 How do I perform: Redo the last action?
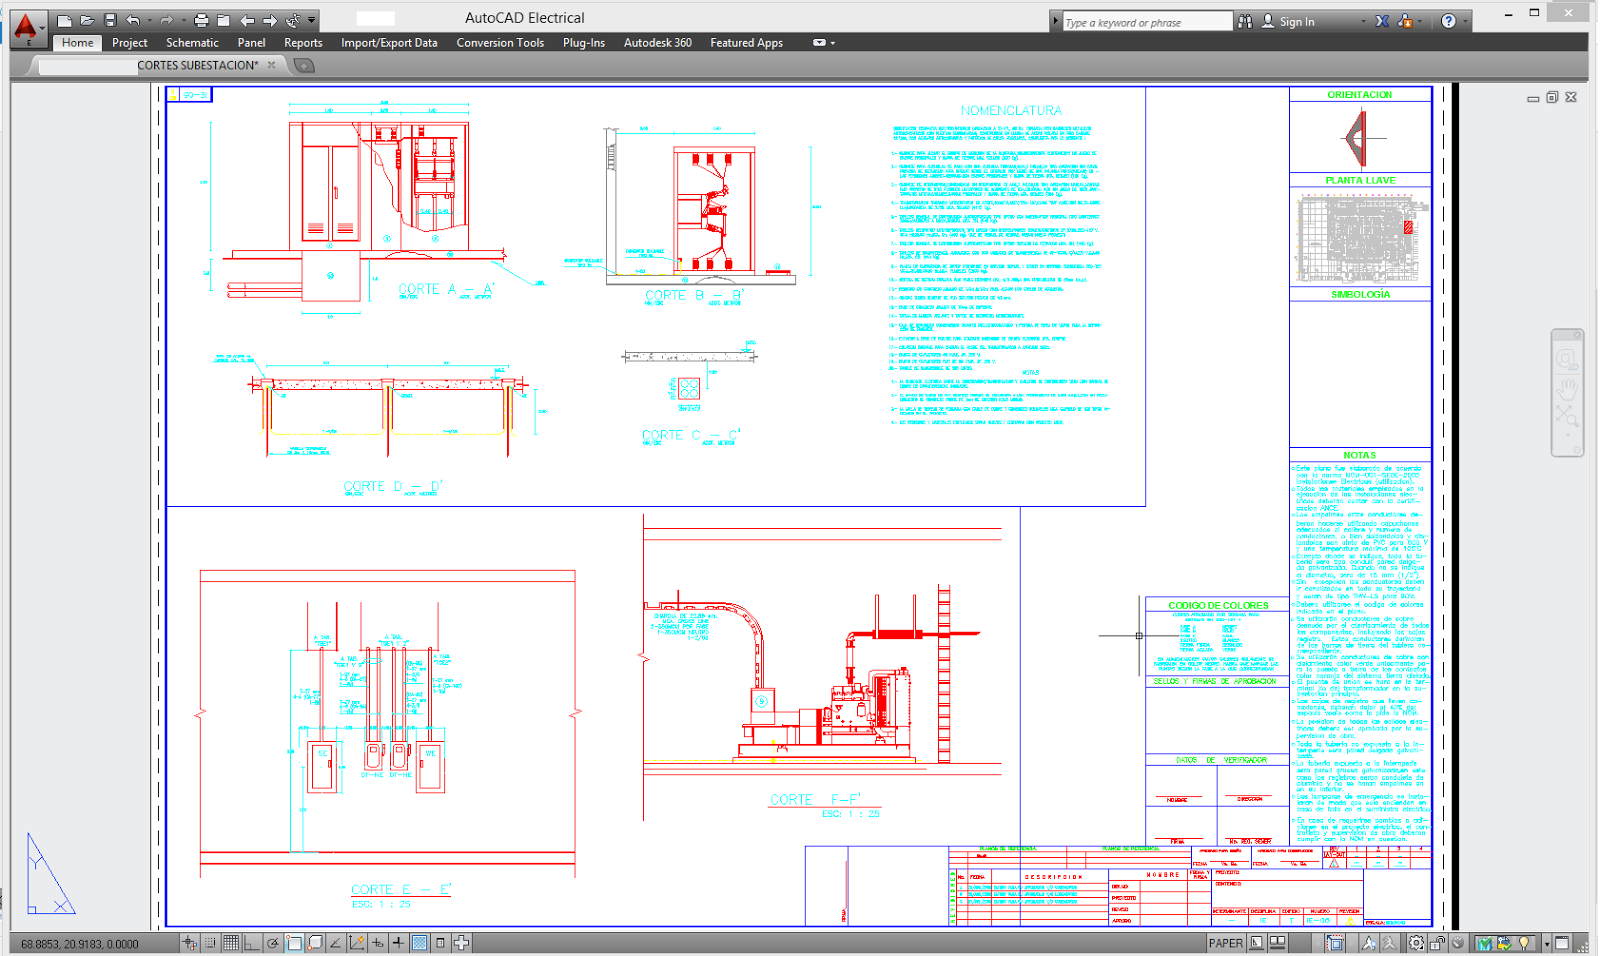165,19
